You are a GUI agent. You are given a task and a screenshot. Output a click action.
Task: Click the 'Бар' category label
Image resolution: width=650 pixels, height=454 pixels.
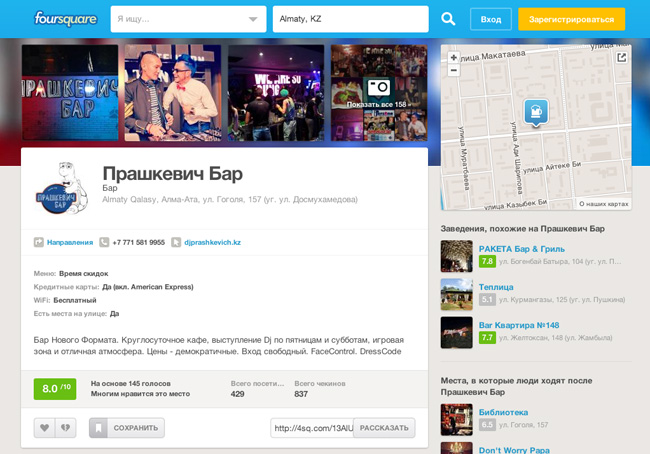click(x=110, y=188)
